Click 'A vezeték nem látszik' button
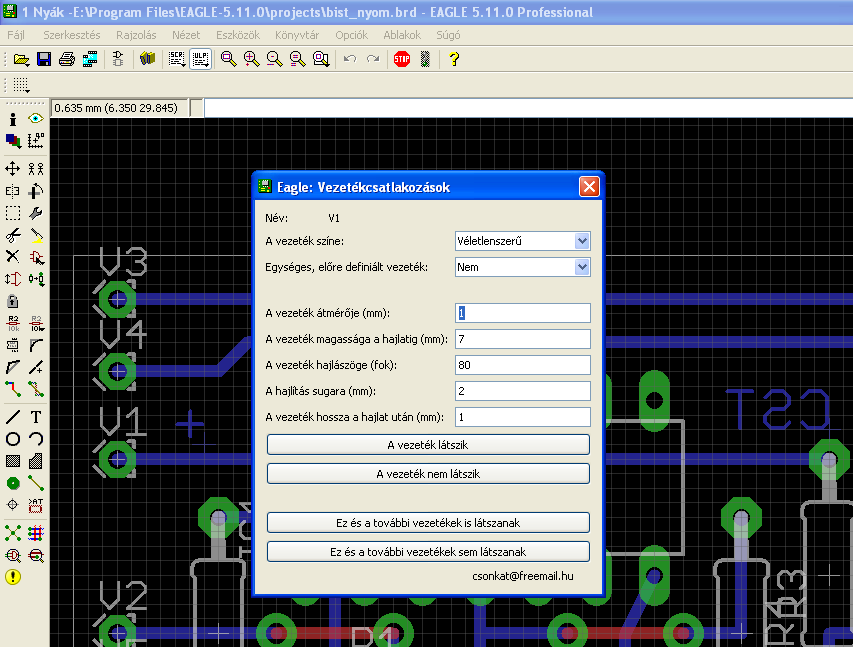Image resolution: width=853 pixels, height=647 pixels. pos(428,473)
